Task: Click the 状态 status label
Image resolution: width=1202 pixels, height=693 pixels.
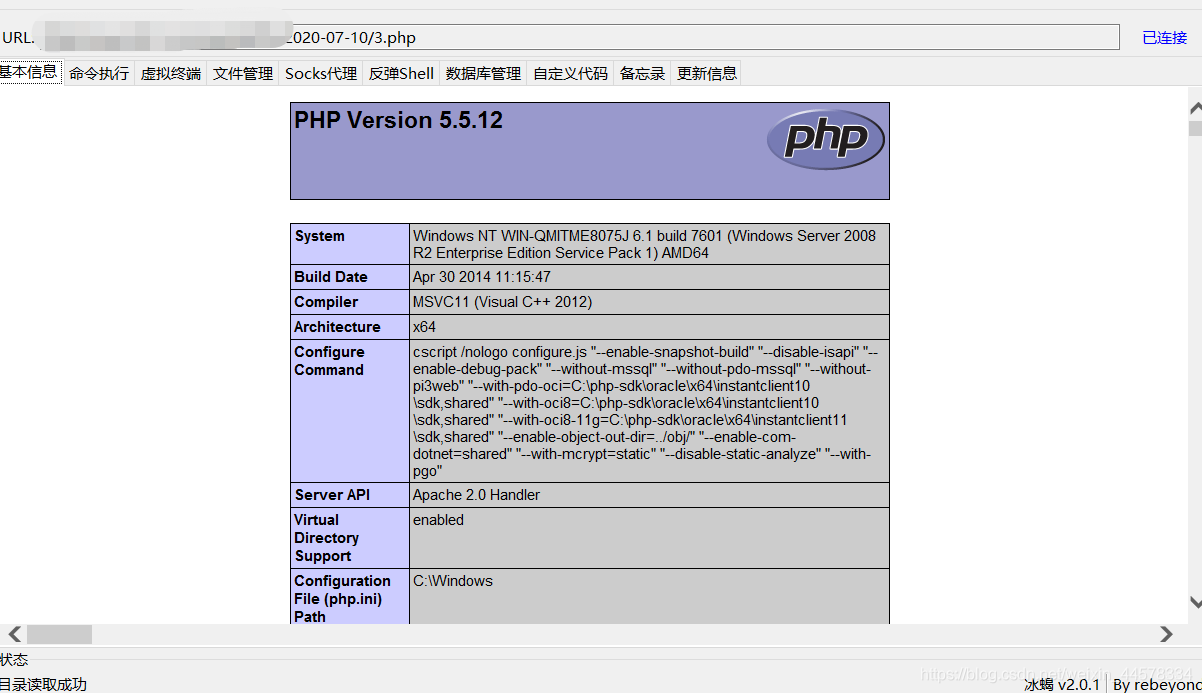Action: (14, 659)
